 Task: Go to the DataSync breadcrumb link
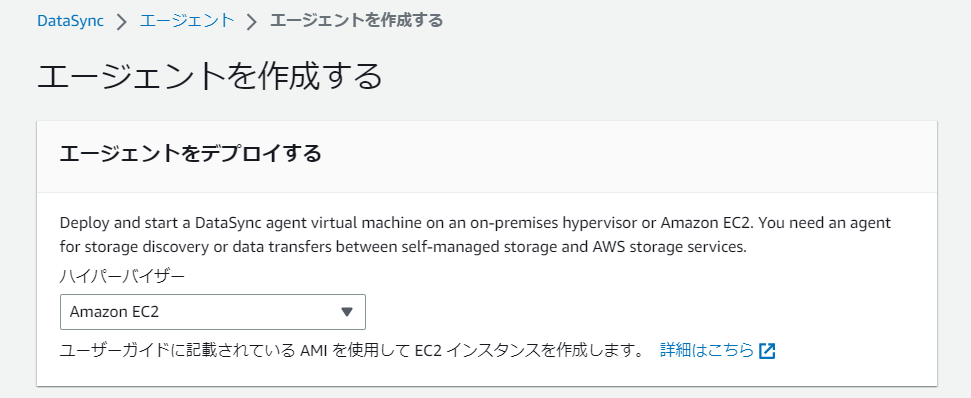click(70, 21)
